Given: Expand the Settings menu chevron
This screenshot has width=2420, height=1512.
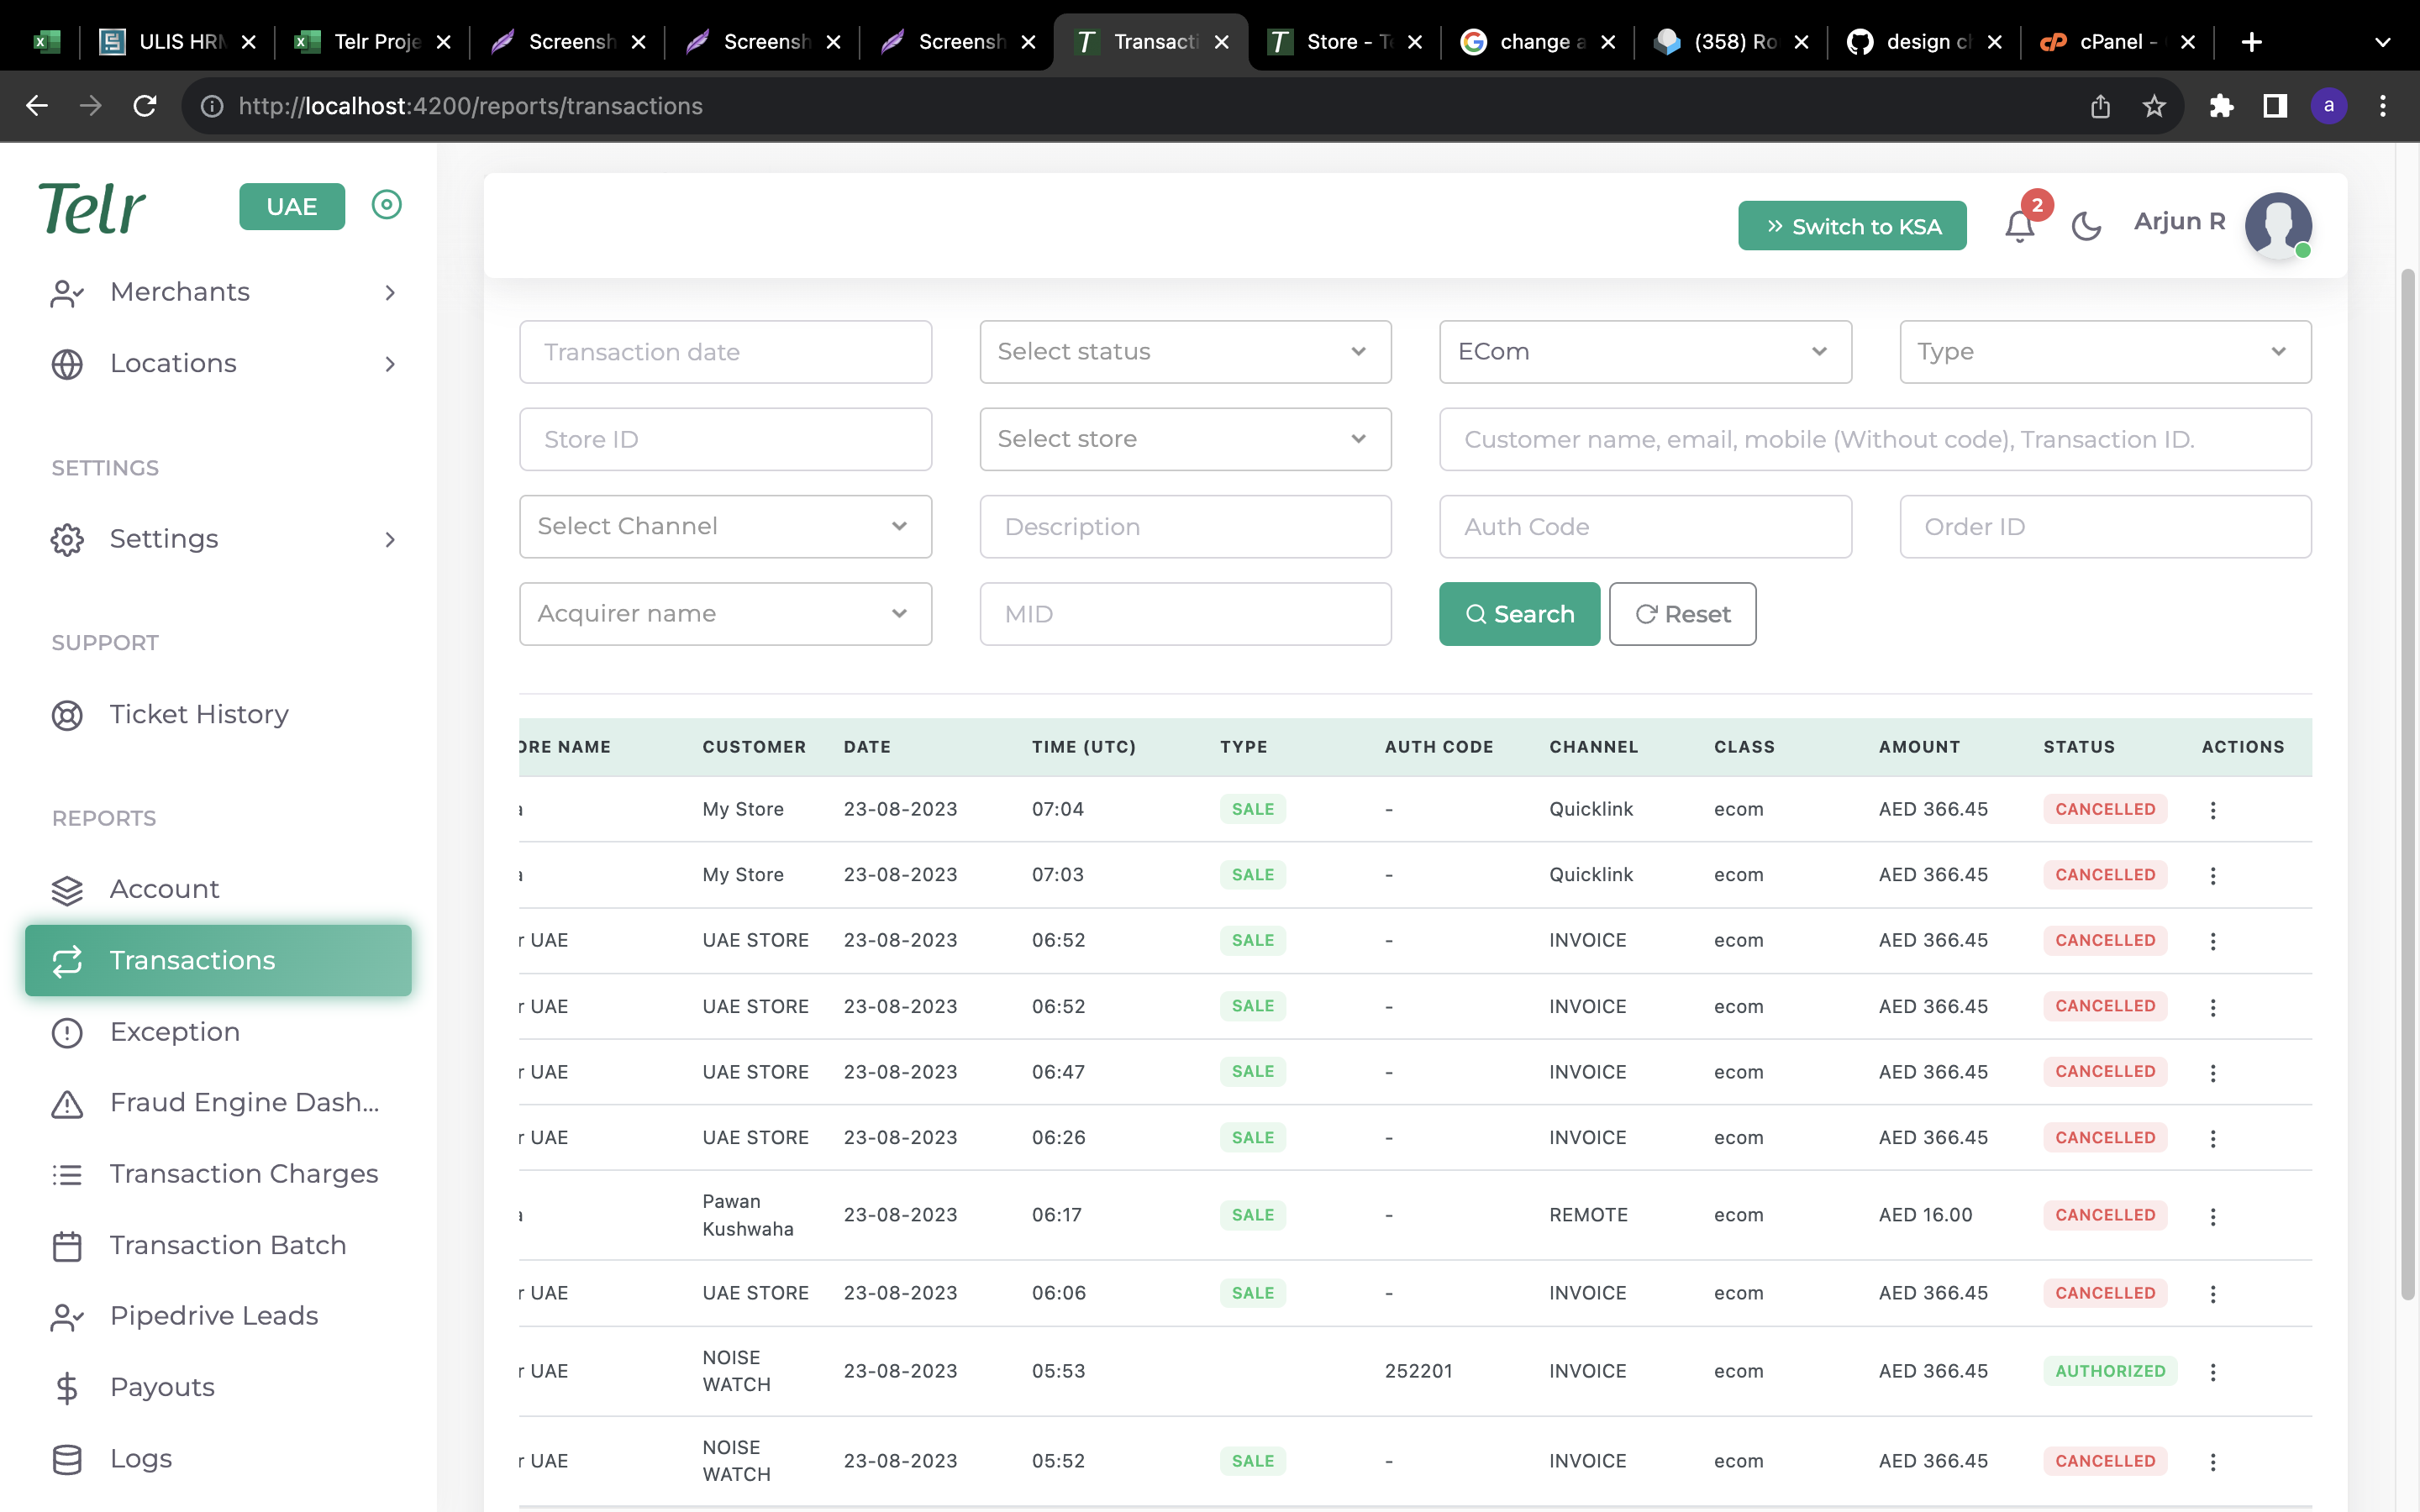Looking at the screenshot, I should (x=390, y=540).
